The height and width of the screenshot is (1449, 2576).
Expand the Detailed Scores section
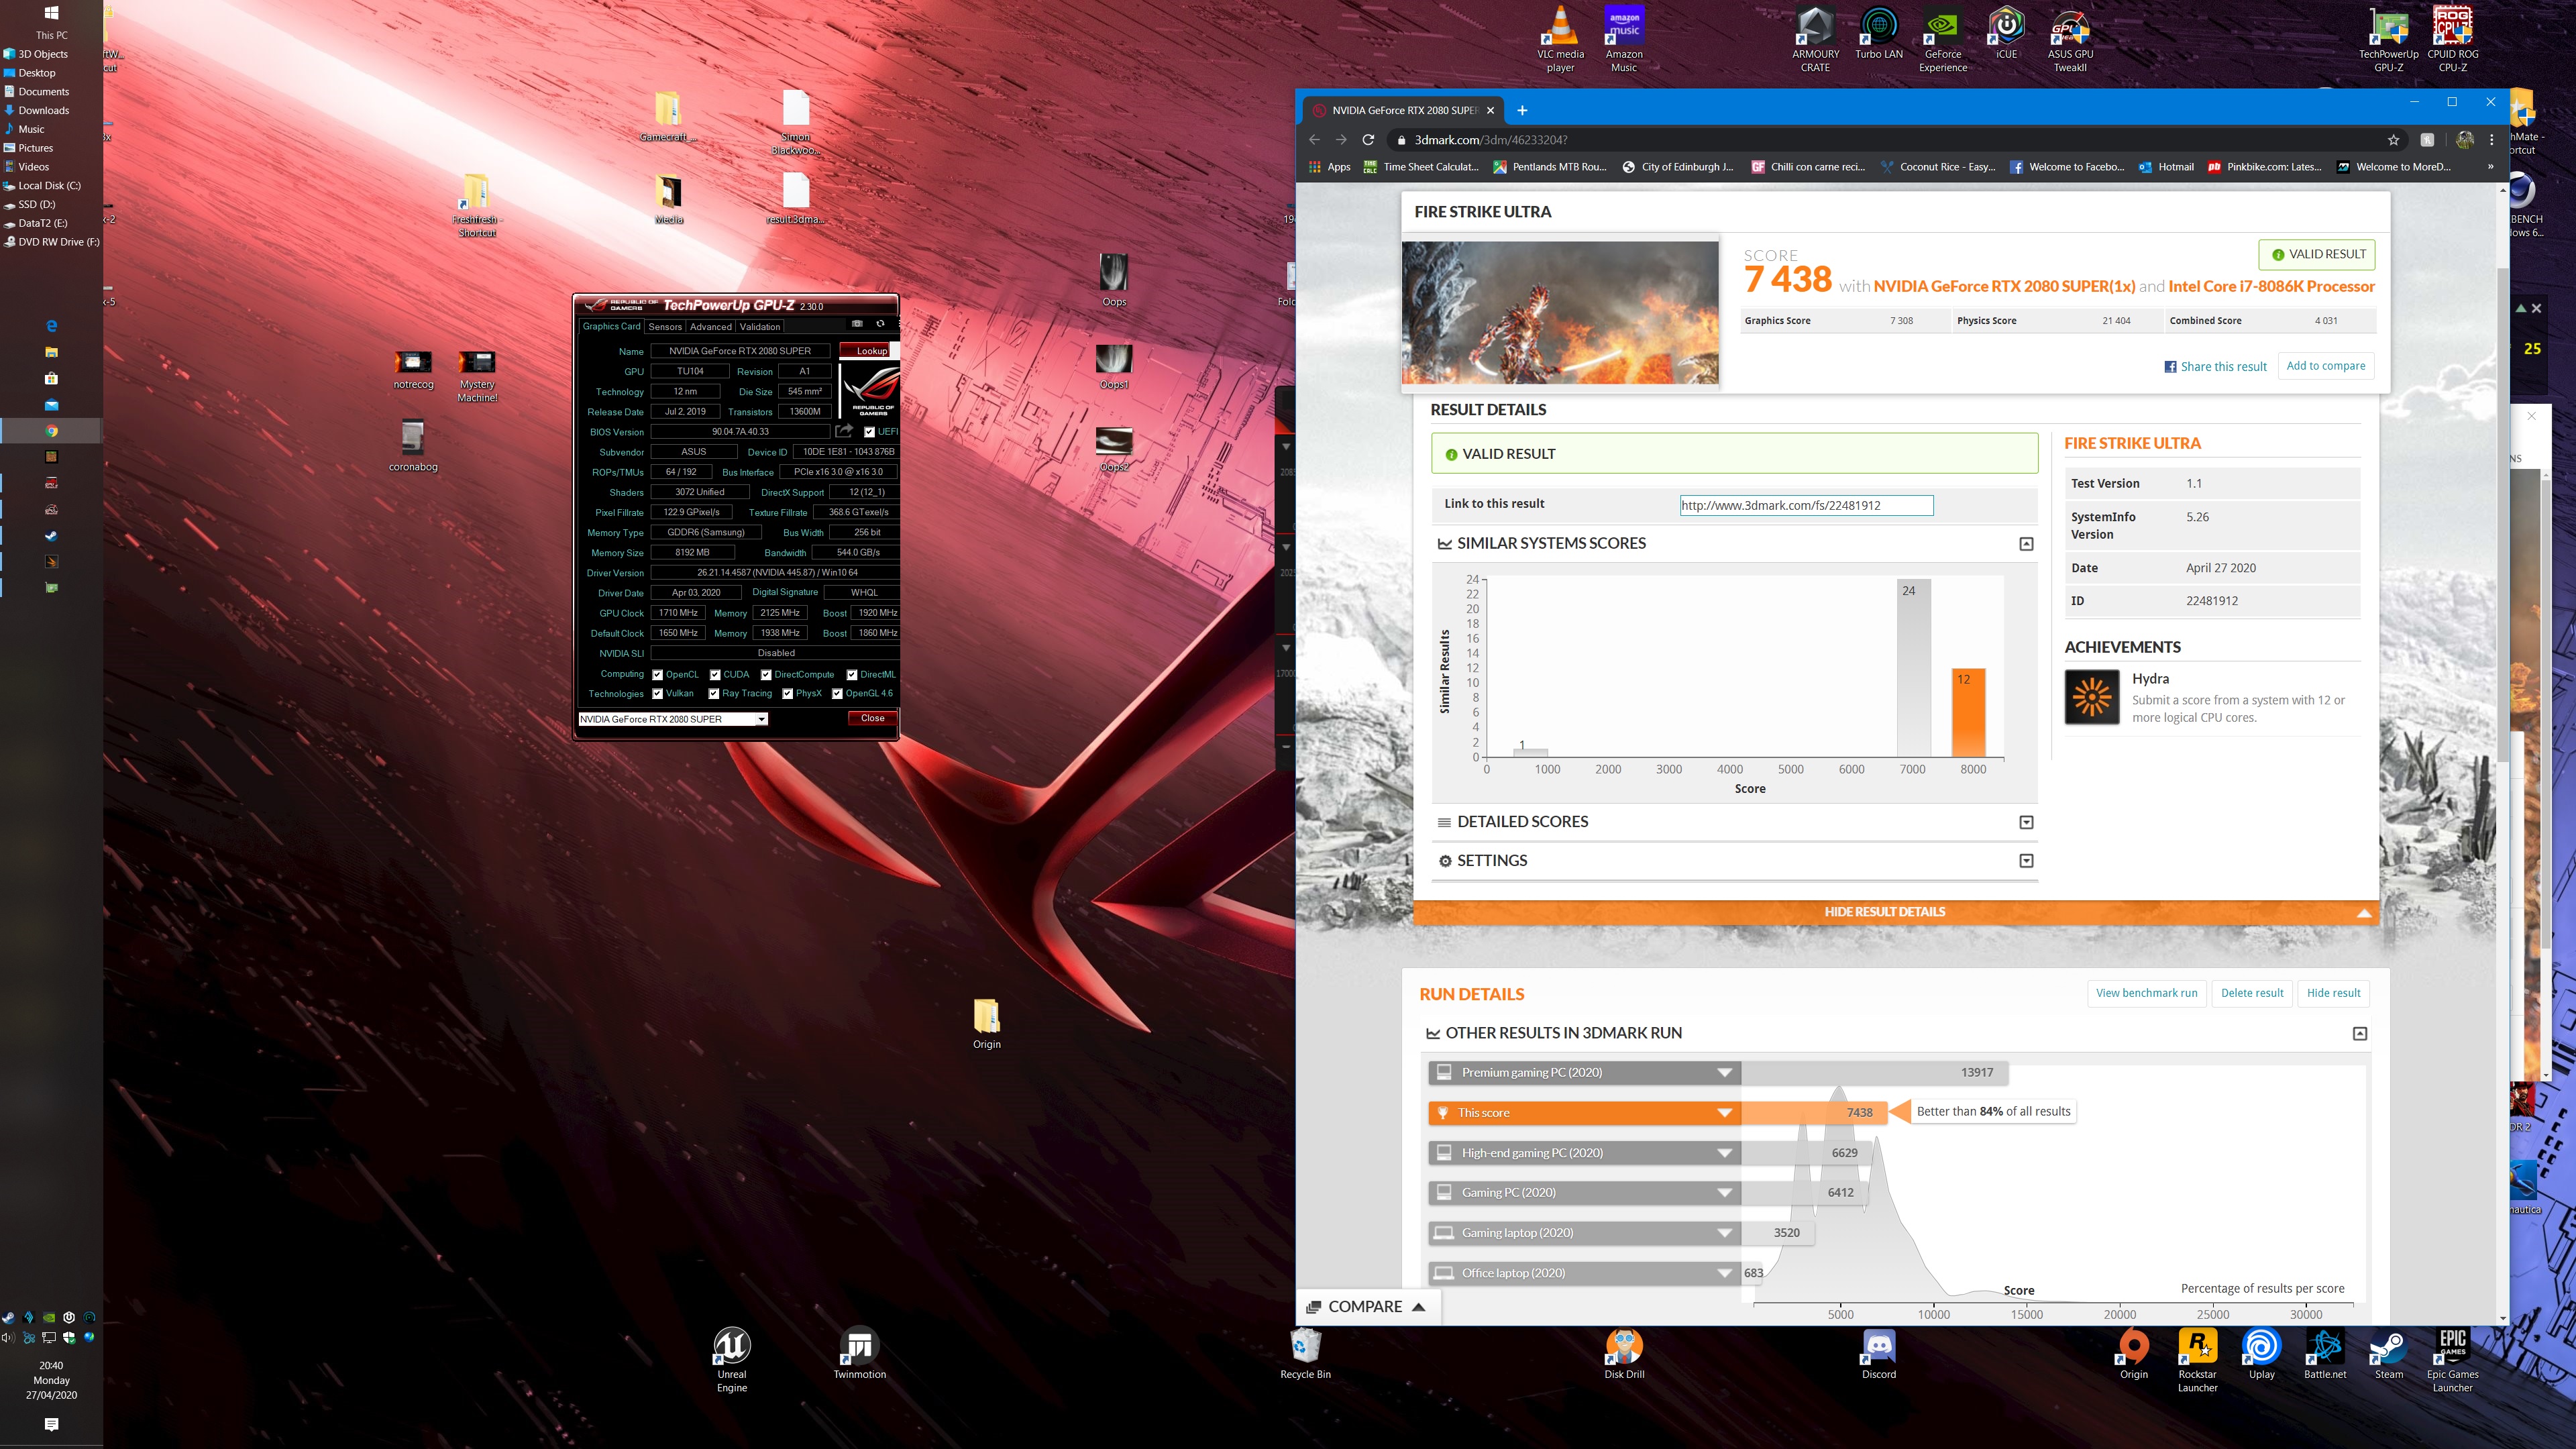click(2026, 822)
